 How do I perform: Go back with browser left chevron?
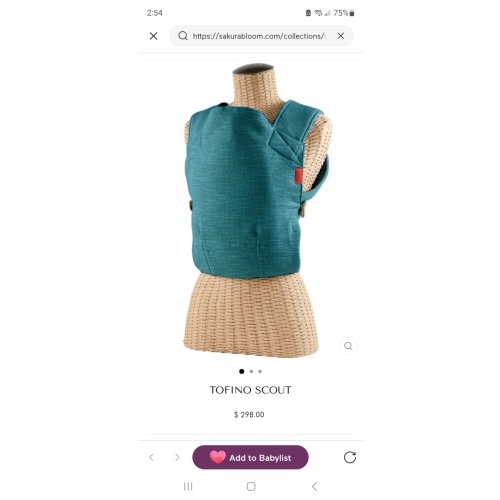tap(151, 457)
